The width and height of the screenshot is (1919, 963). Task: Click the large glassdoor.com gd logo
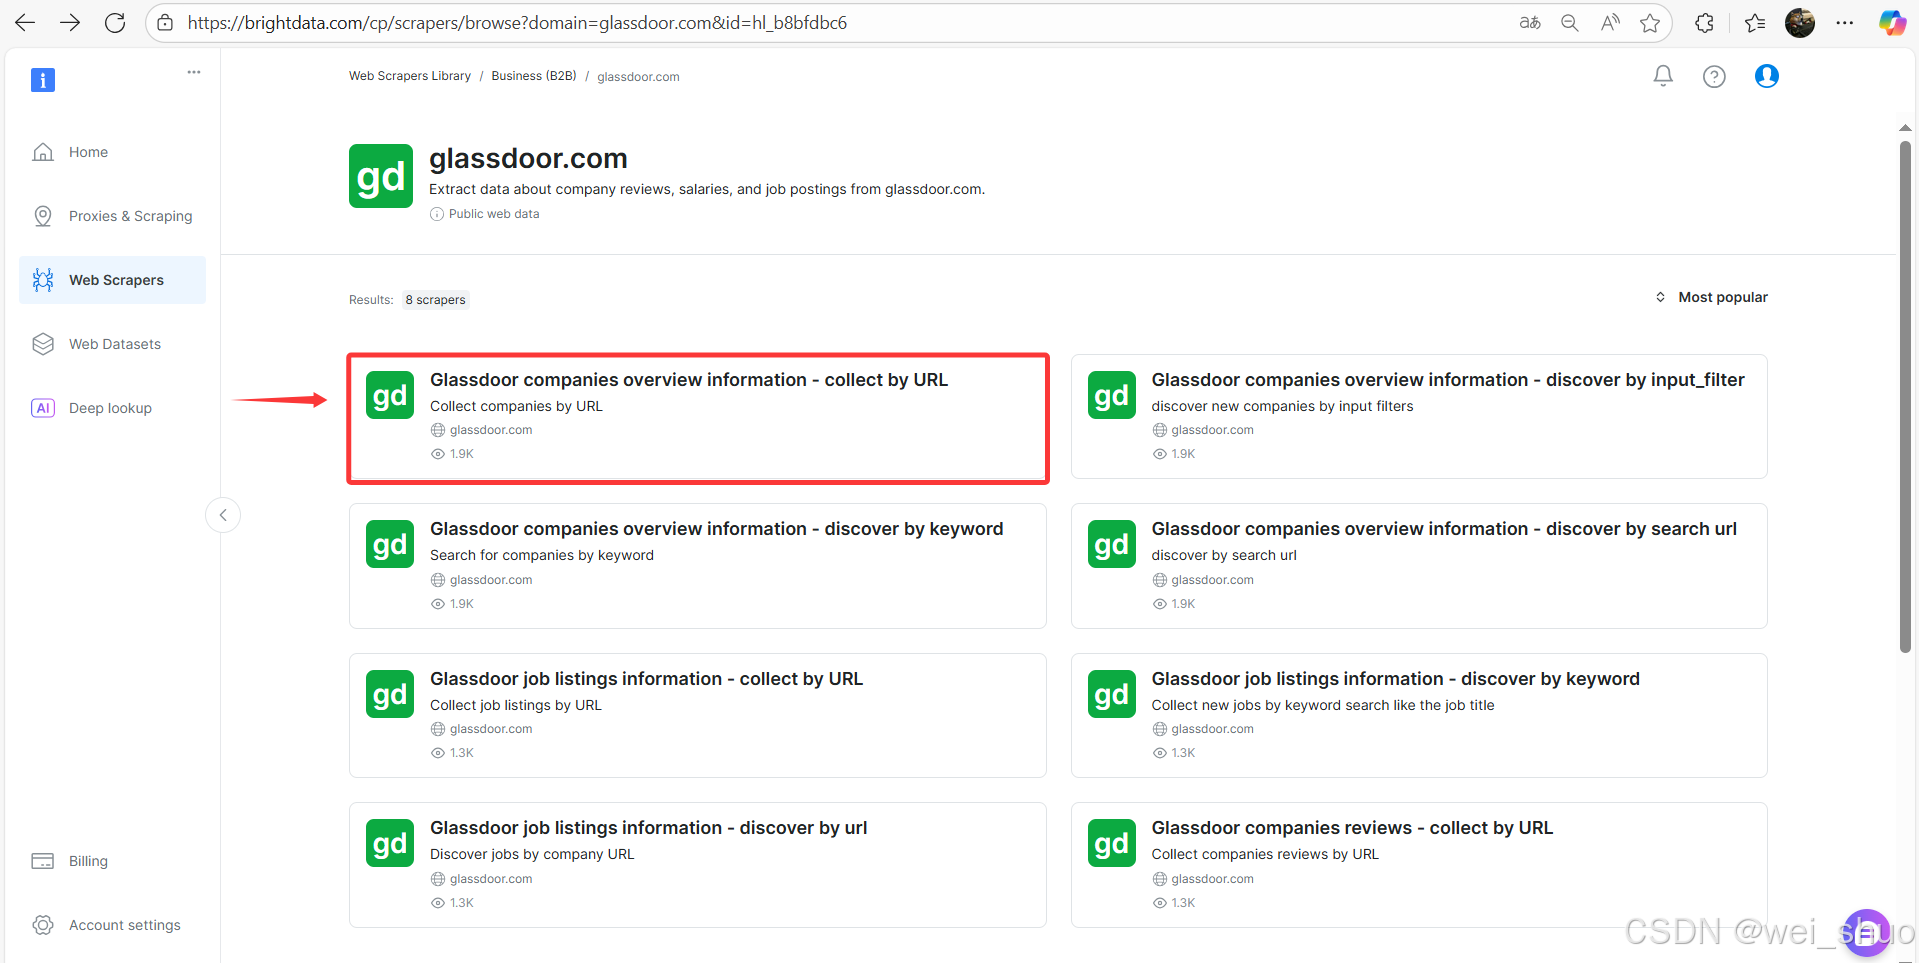381,176
